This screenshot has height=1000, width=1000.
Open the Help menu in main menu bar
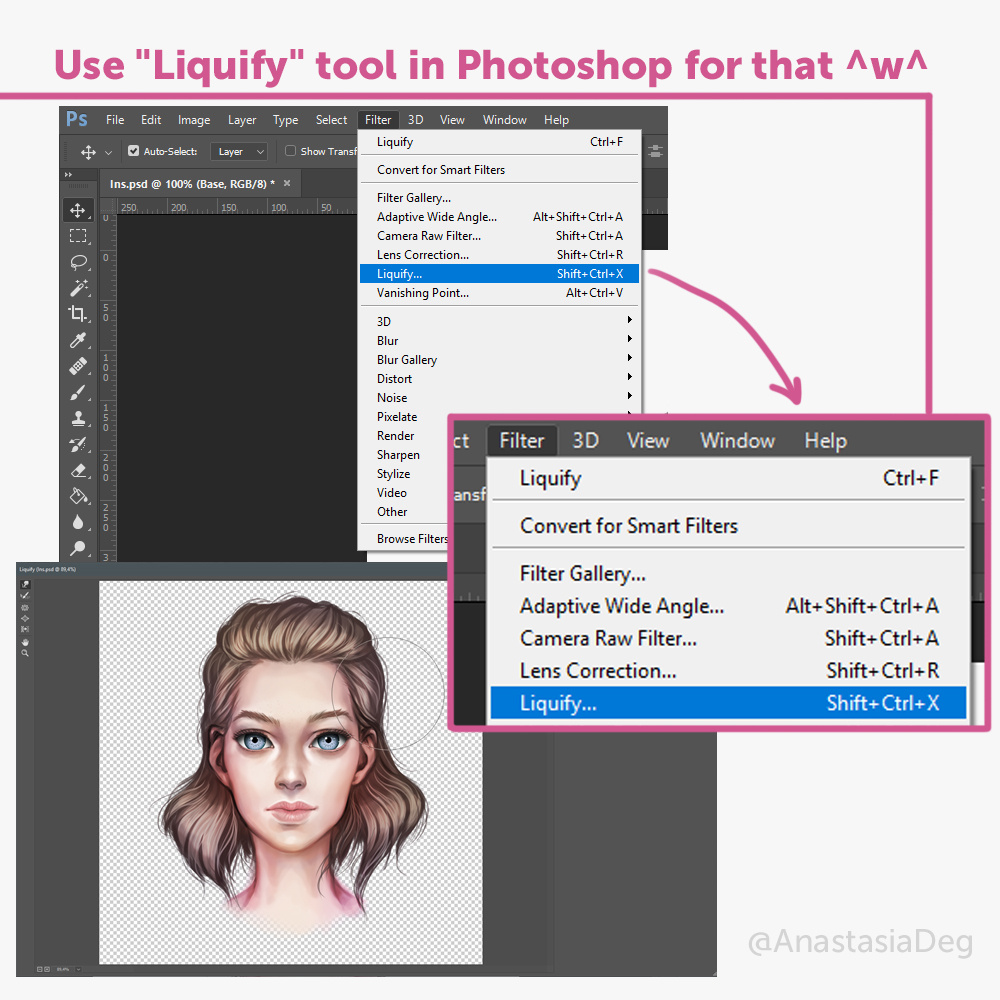click(x=556, y=120)
